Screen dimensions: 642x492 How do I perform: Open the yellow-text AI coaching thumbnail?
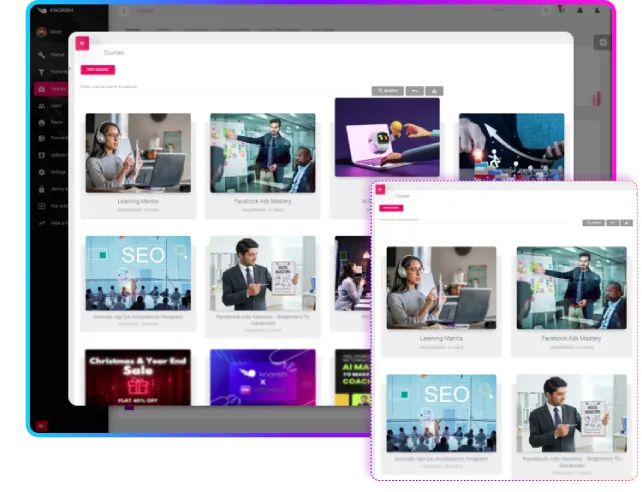[353, 377]
